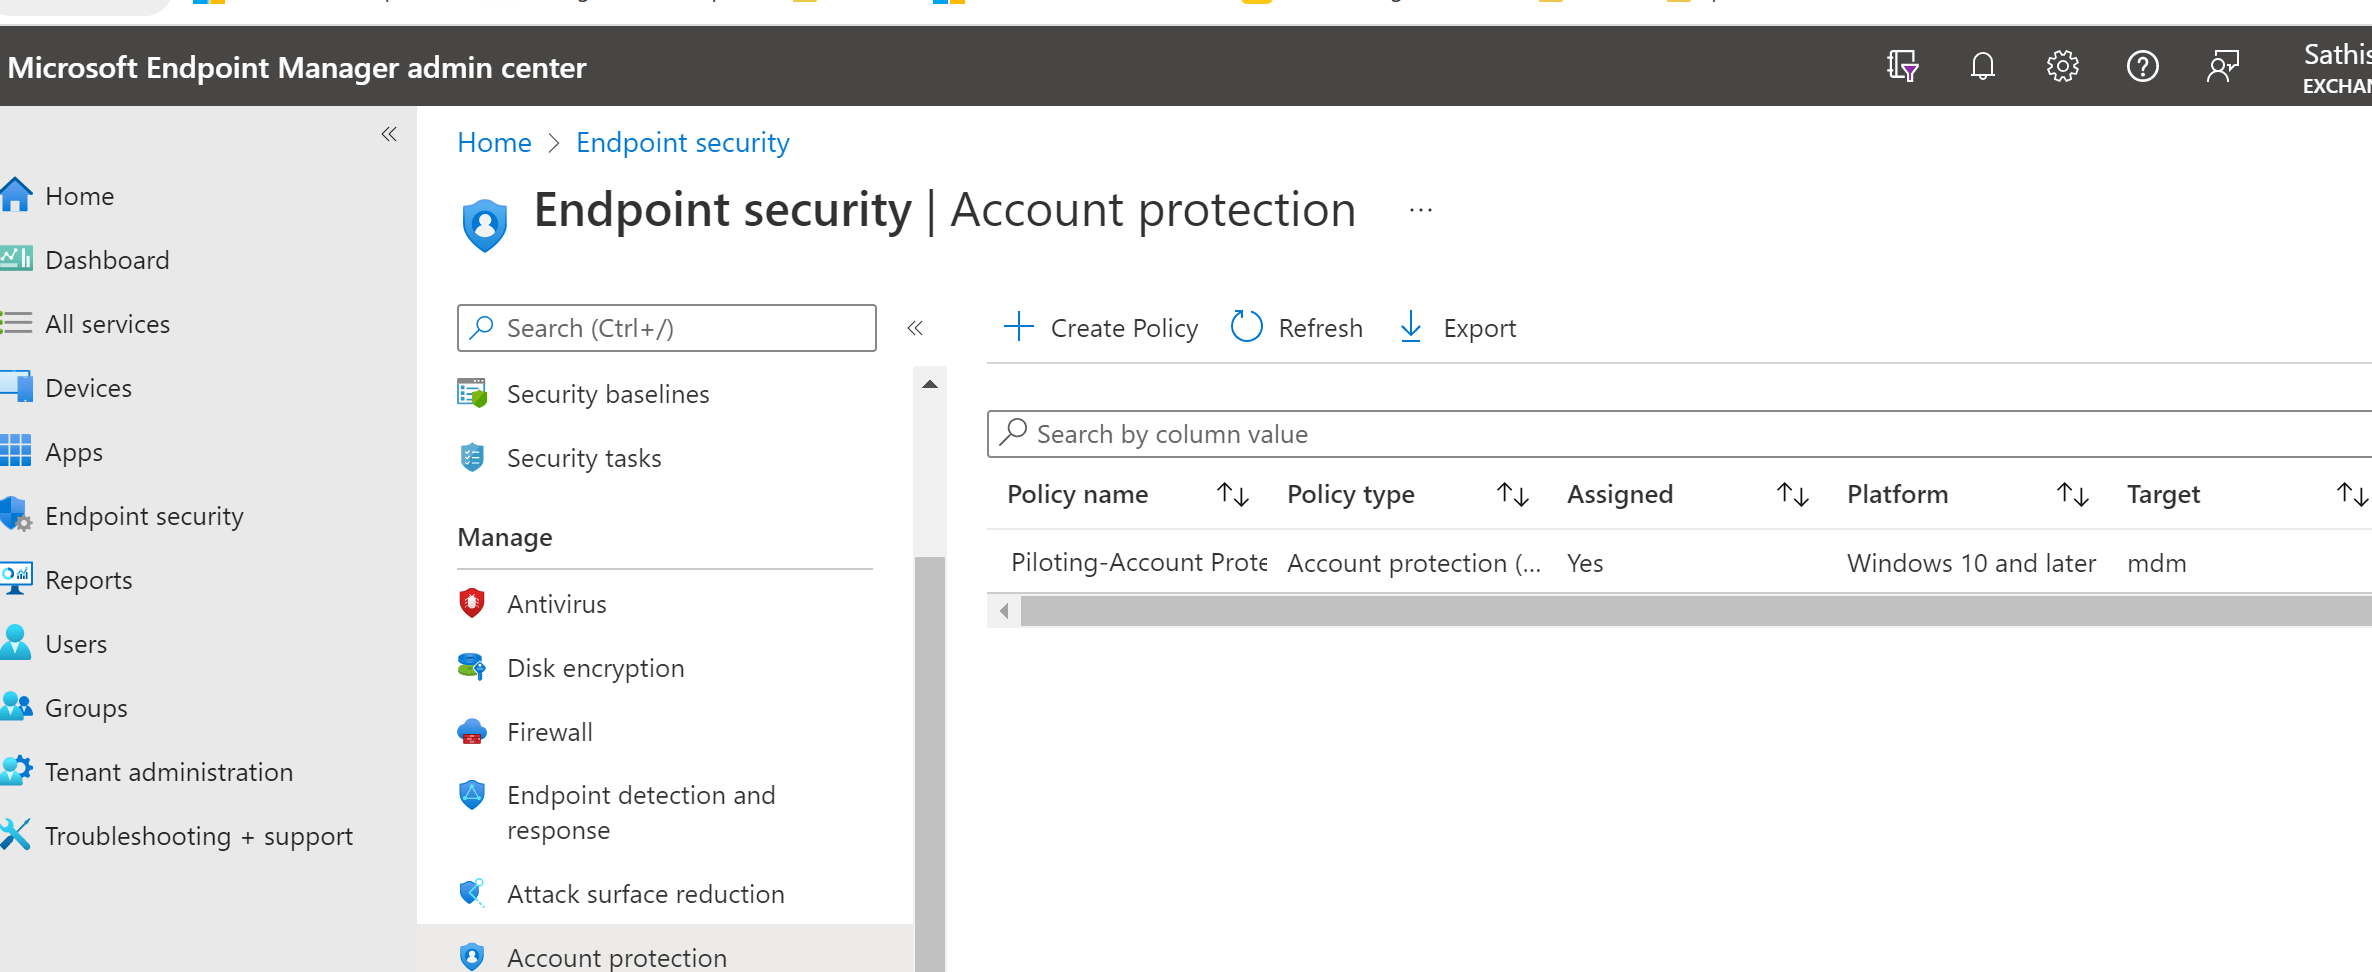Select Attack surface reduction

645,893
